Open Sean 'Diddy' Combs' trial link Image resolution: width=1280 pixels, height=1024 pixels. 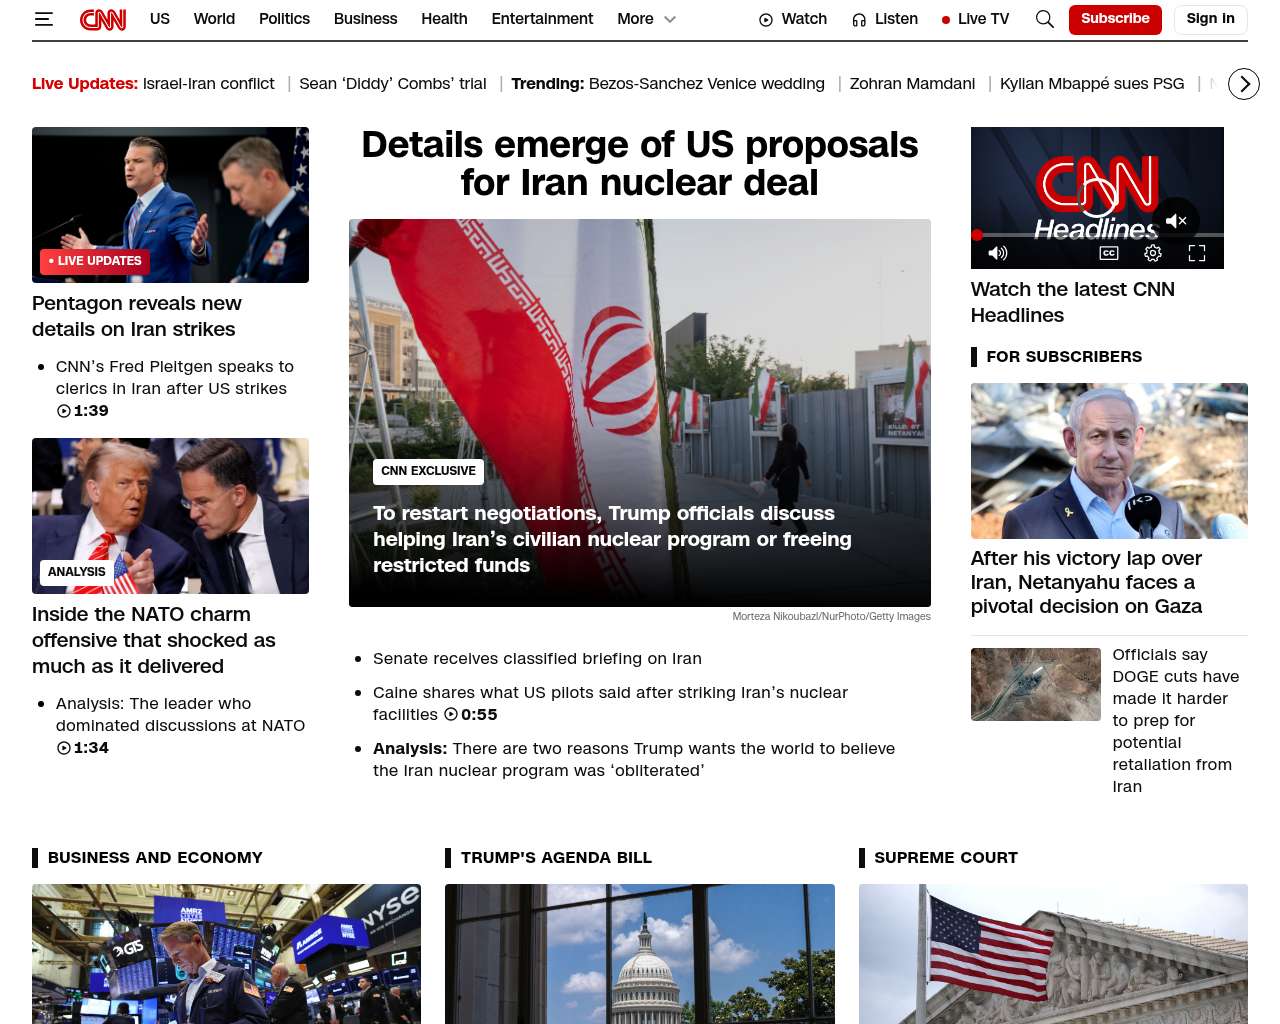(x=393, y=84)
